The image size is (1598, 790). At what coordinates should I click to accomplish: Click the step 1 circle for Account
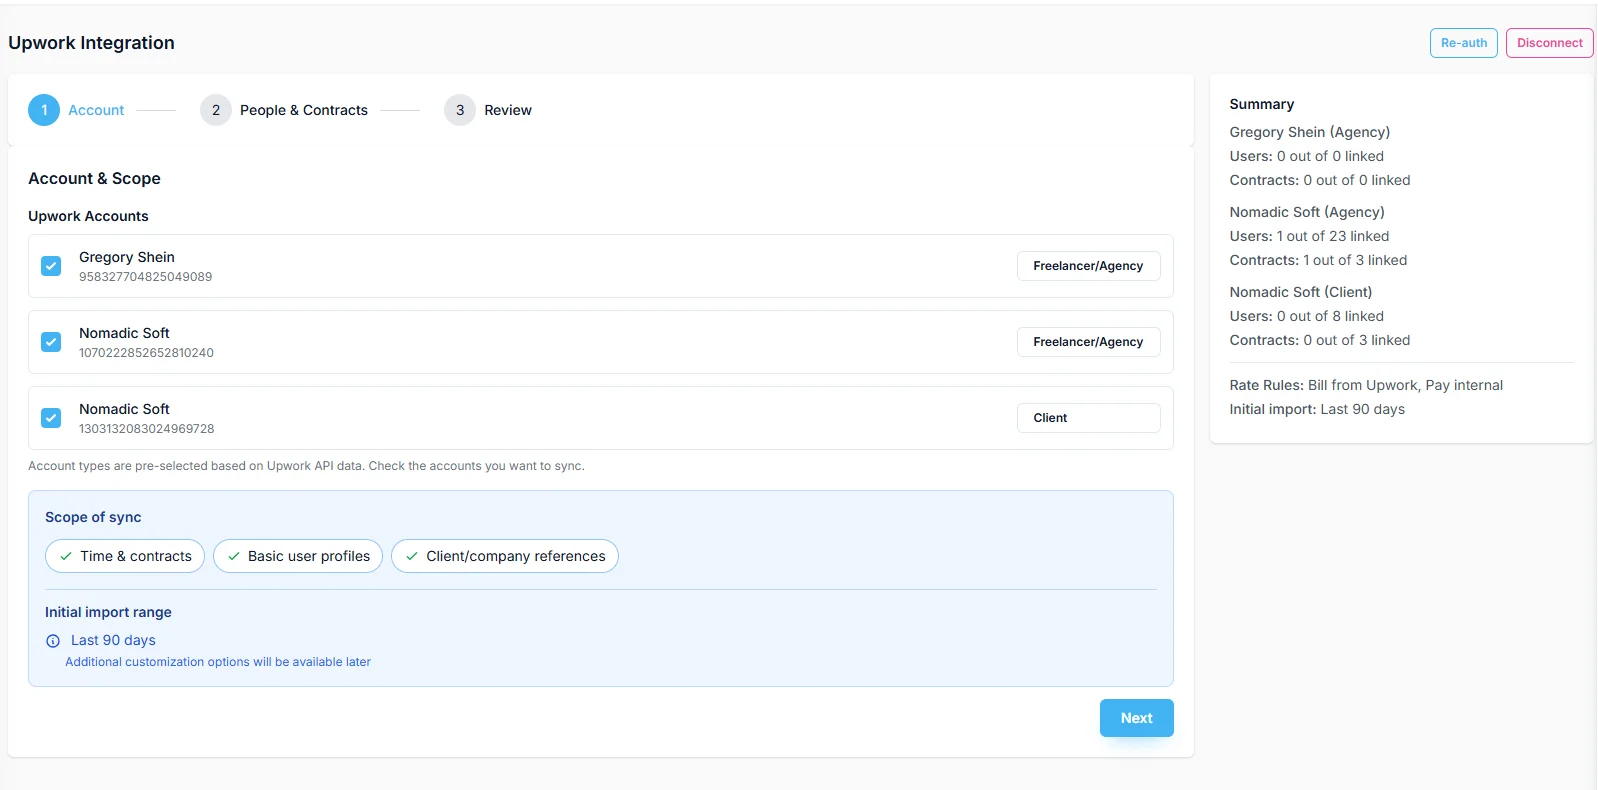pyautogui.click(x=44, y=110)
